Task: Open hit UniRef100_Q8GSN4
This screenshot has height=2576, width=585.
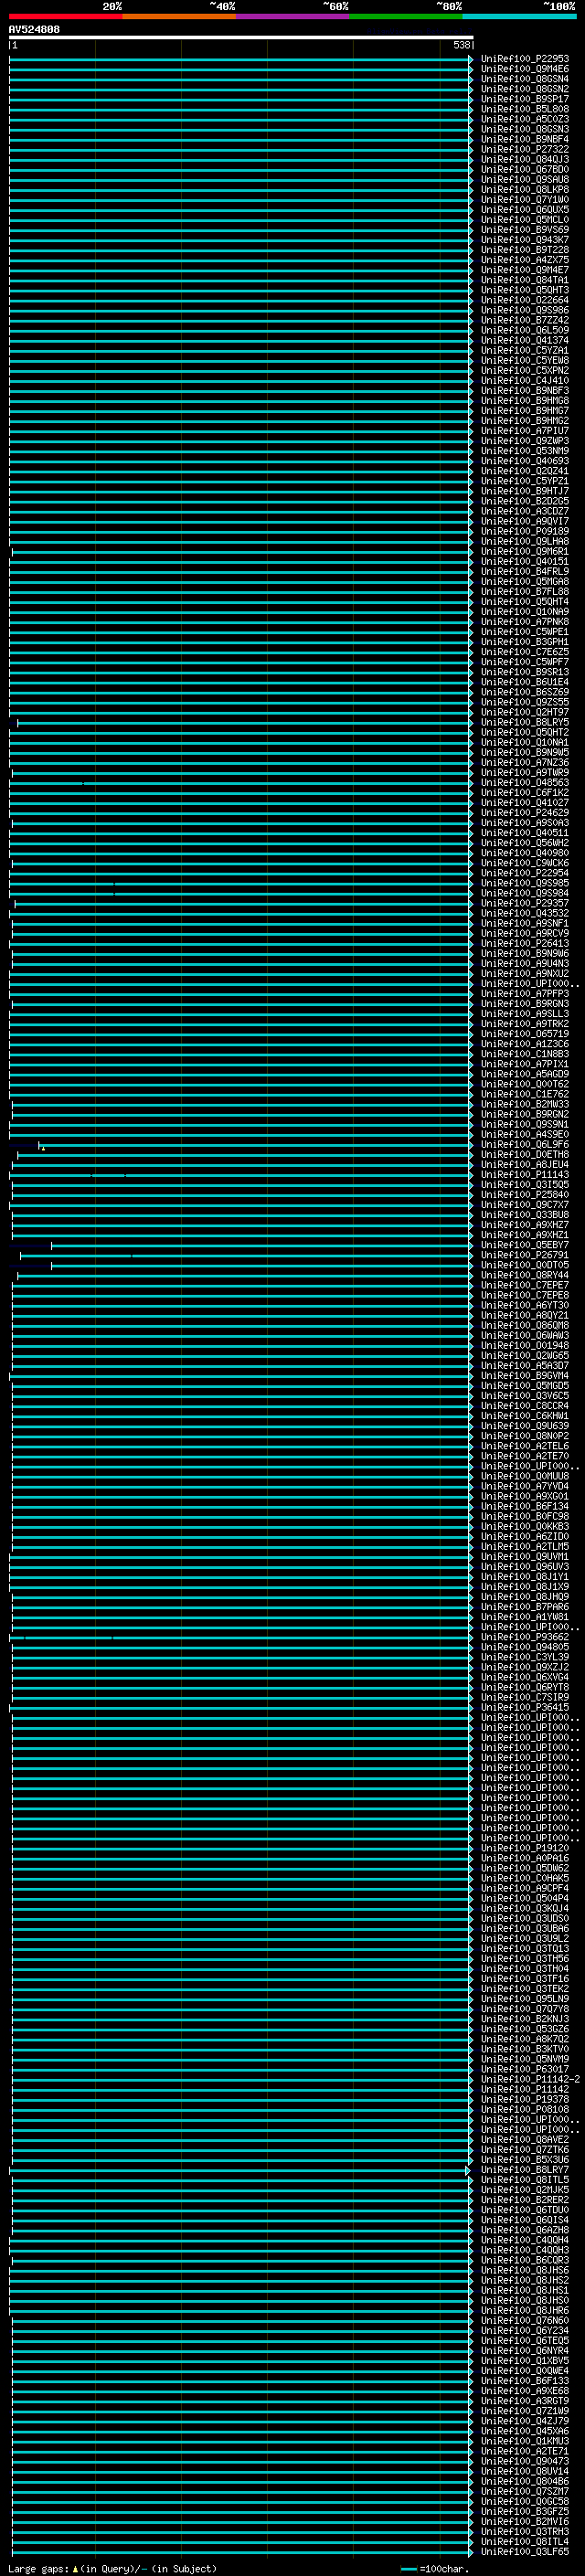Action: pos(524,79)
